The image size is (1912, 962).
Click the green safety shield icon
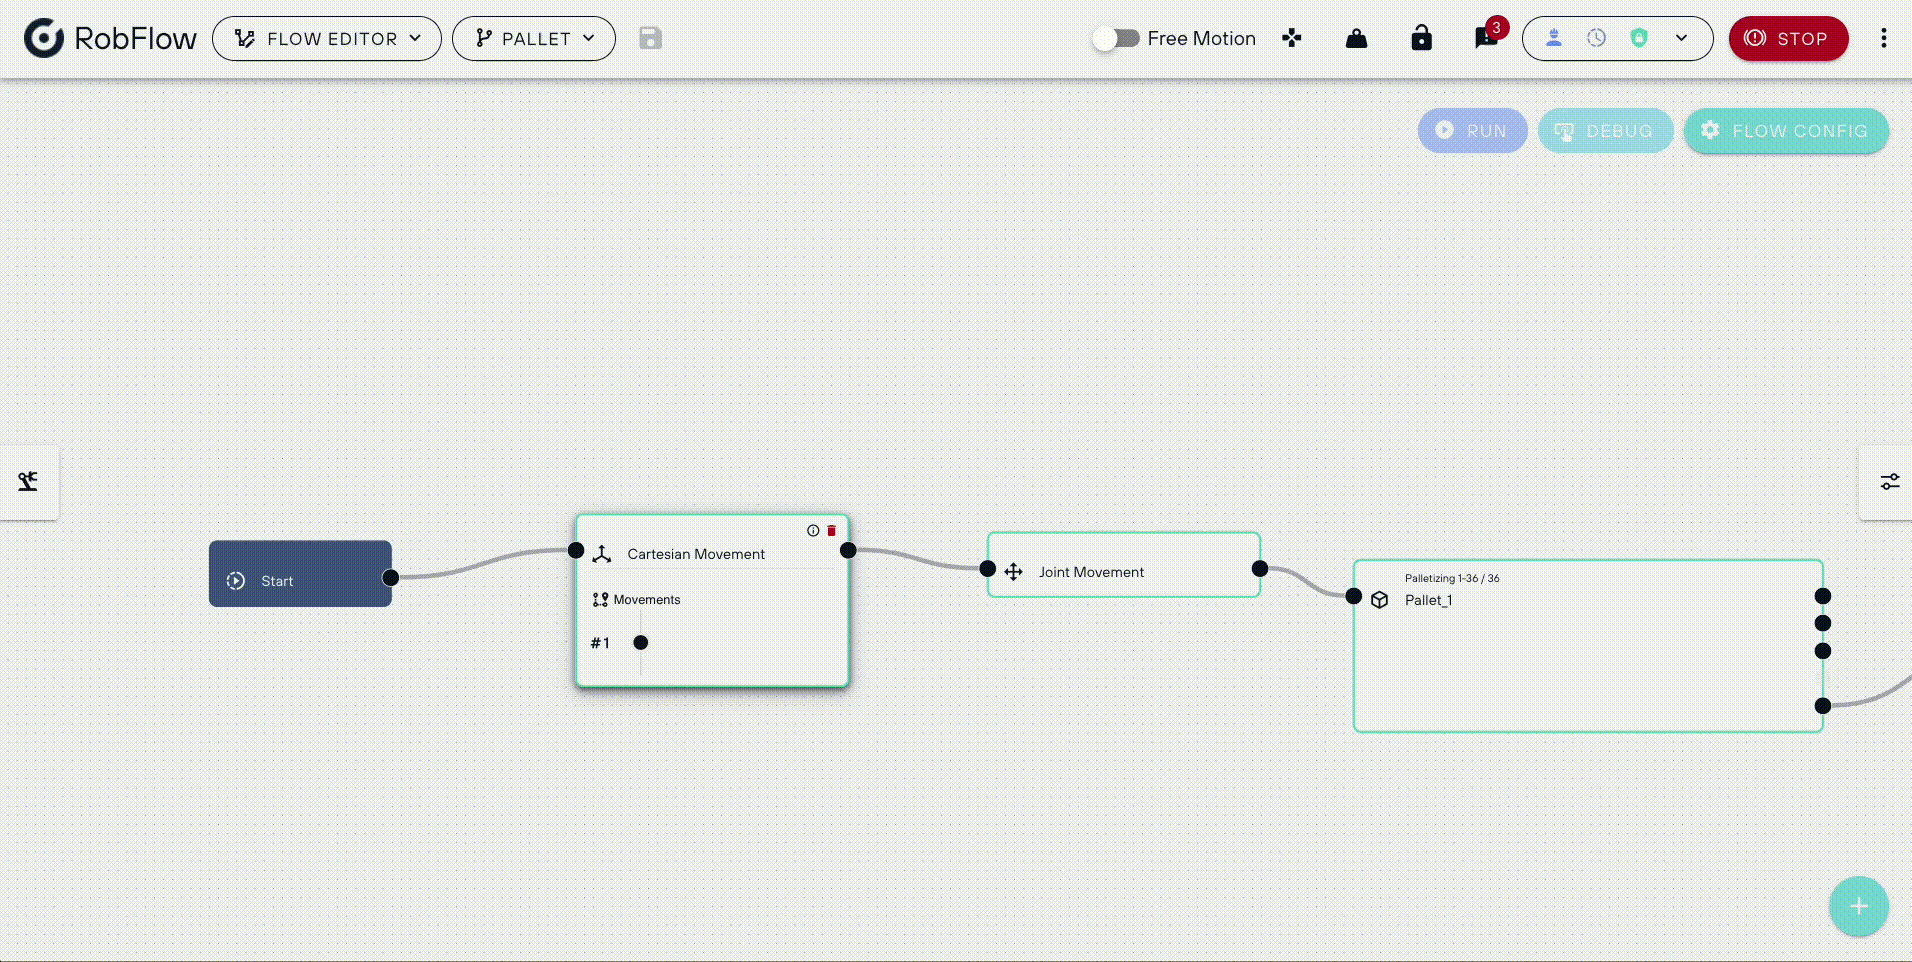[1639, 37]
